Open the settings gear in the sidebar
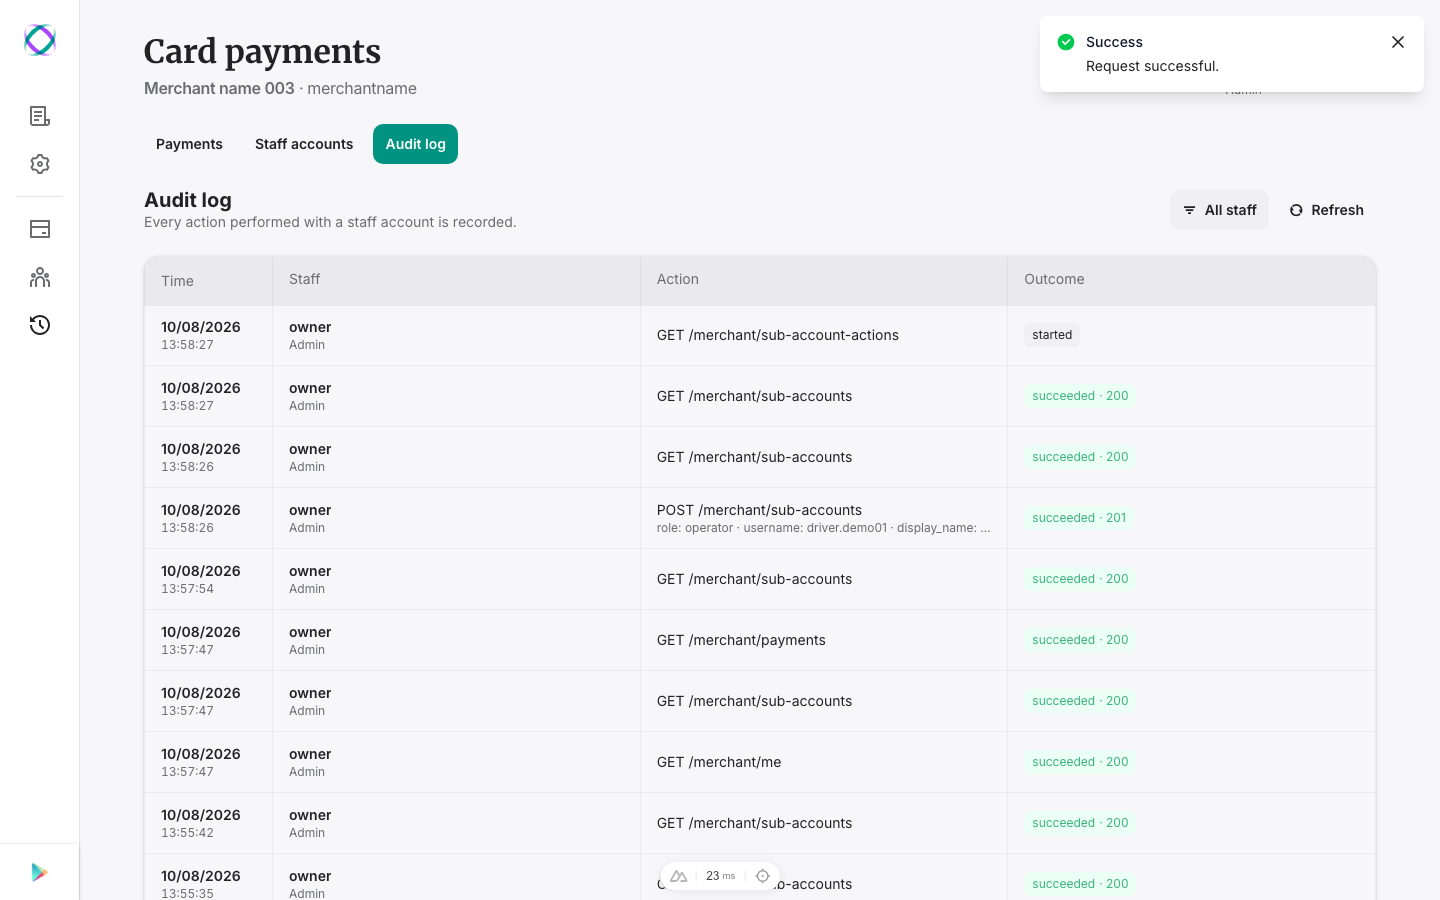The height and width of the screenshot is (900, 1440). pos(40,164)
